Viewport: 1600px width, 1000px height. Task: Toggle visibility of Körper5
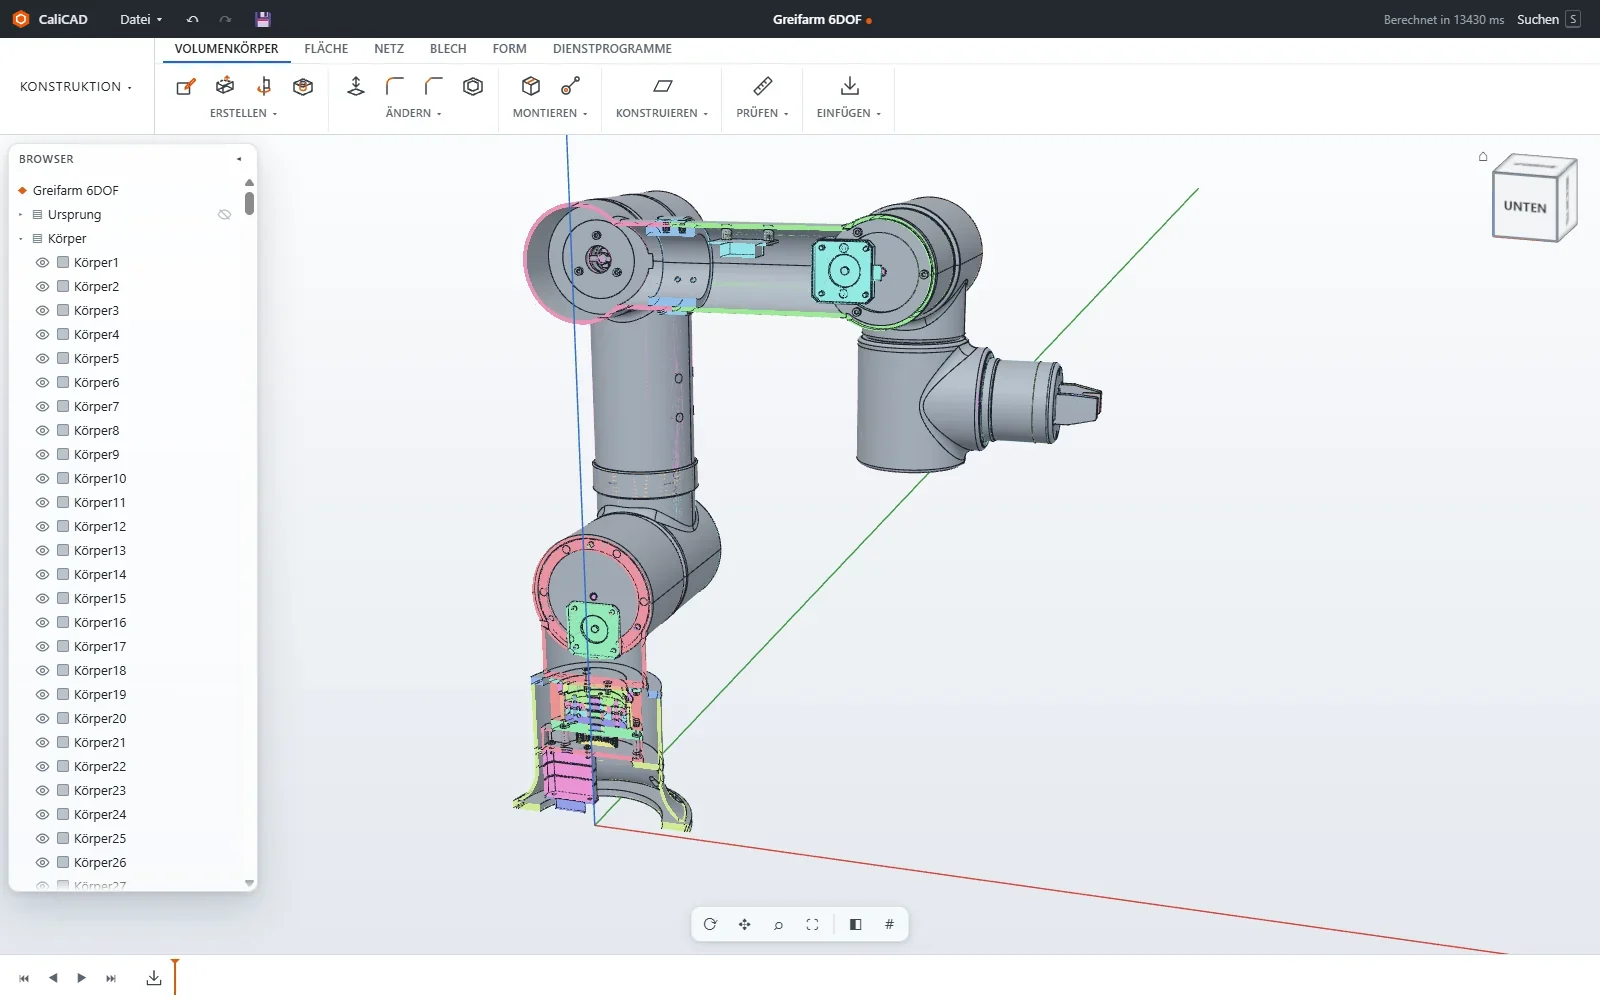tap(42, 359)
